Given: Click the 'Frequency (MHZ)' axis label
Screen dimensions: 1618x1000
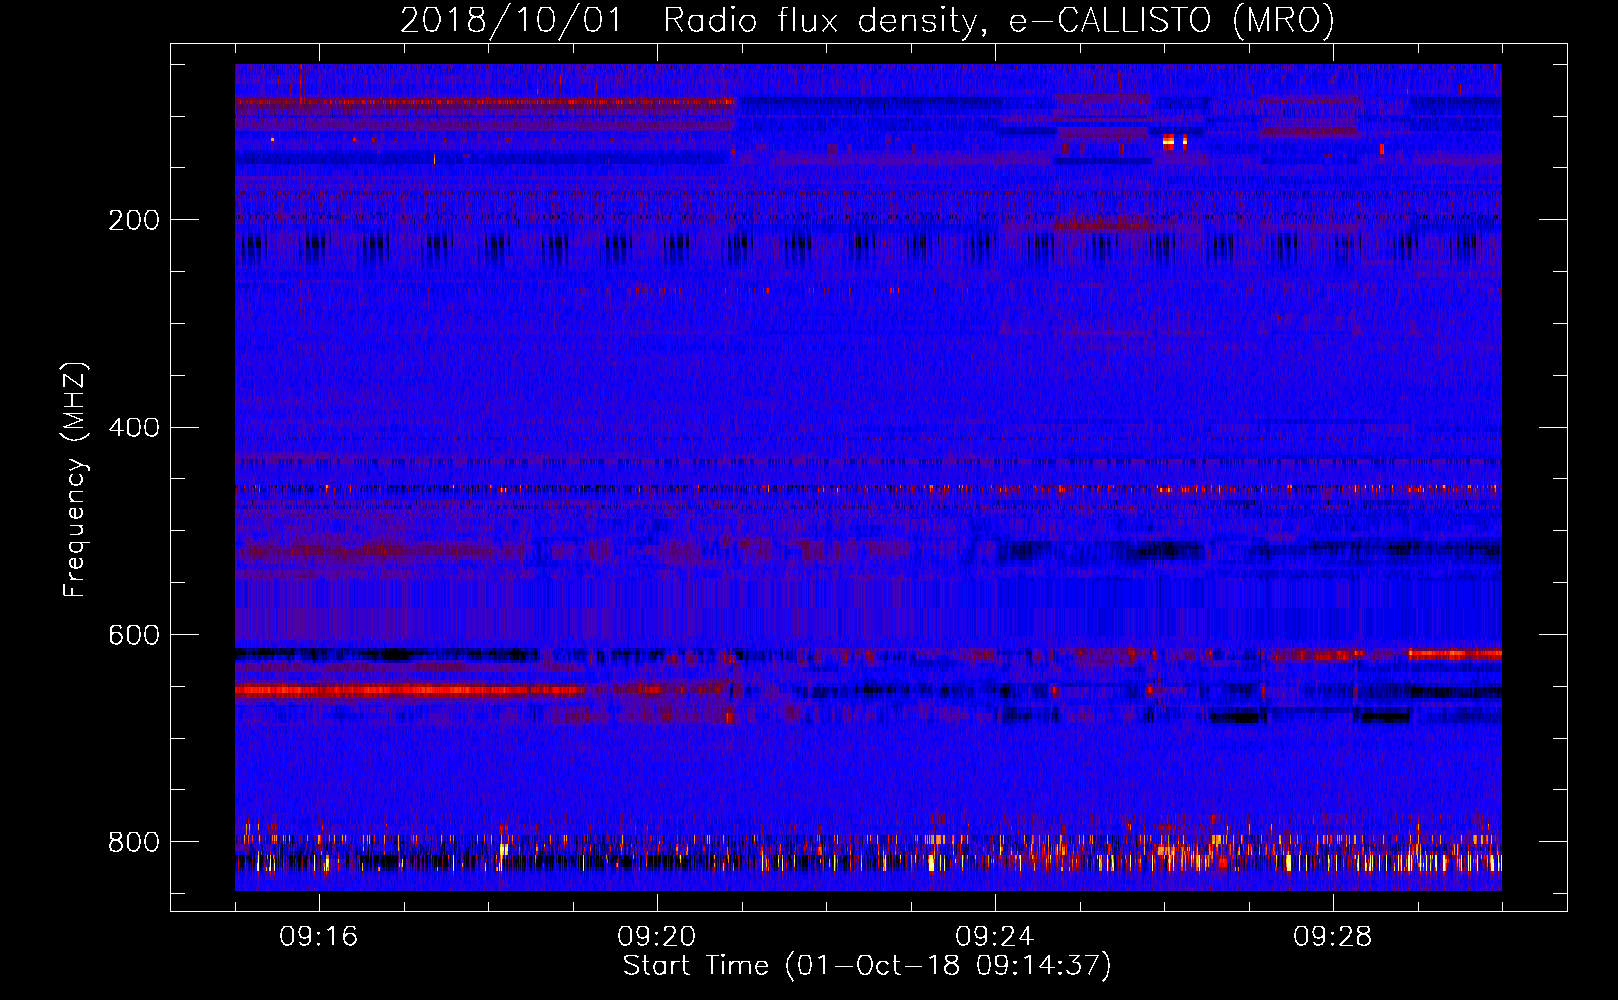Looking at the screenshot, I should 75,479.
